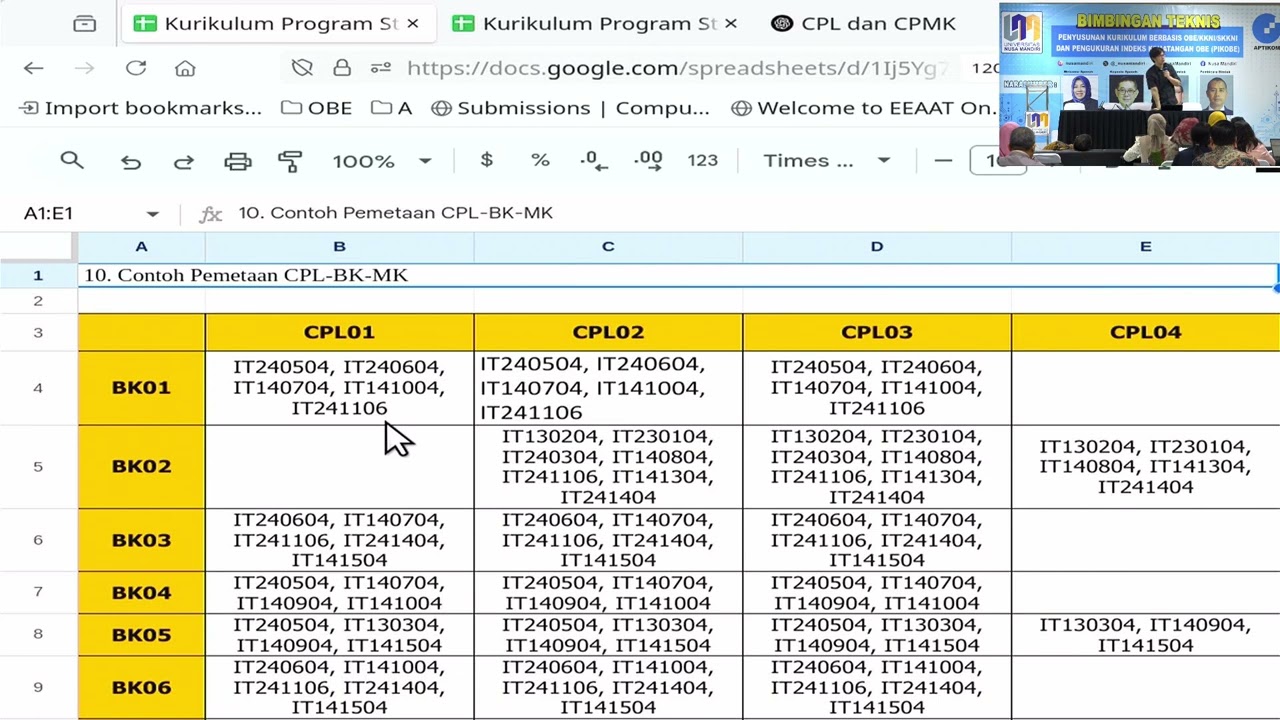Increase decimal places
This screenshot has width=1280, height=720.
(x=648, y=160)
